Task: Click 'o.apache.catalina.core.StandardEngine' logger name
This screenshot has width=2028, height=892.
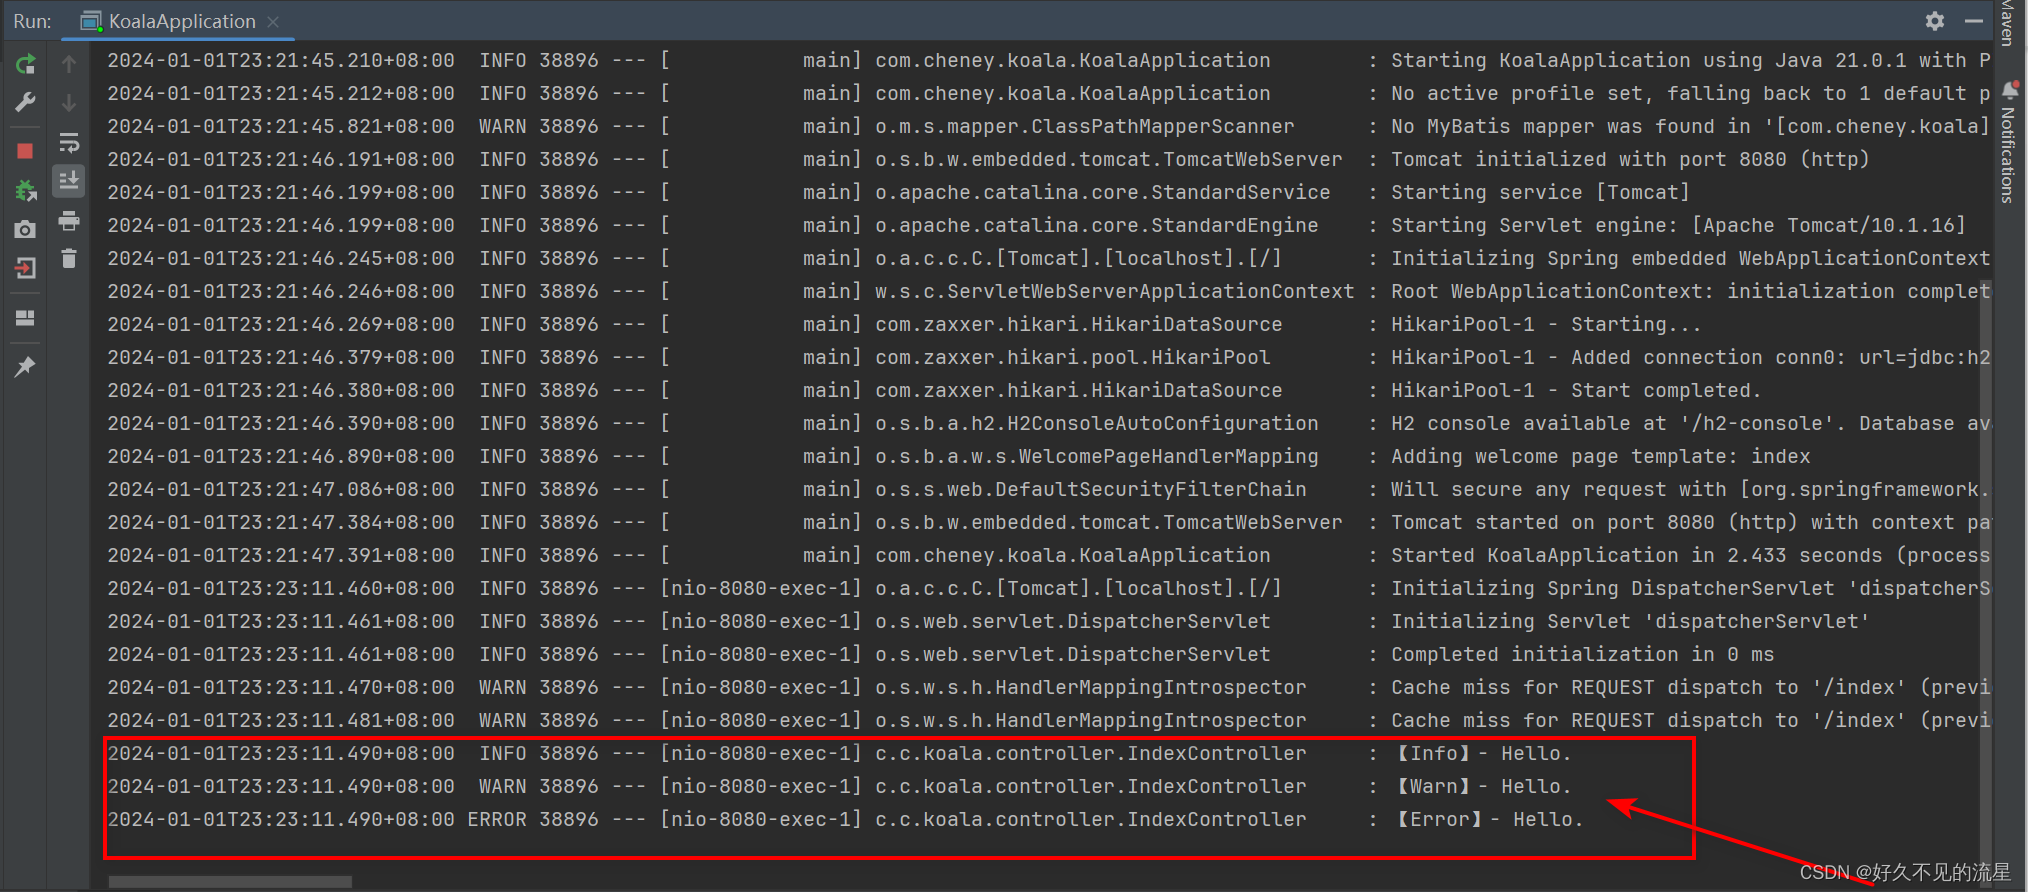Action: (x=1097, y=225)
